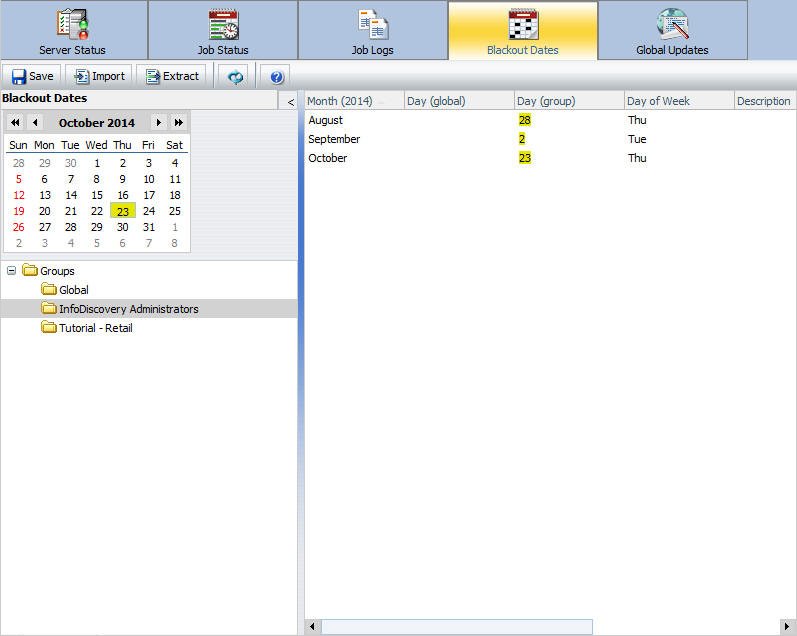The height and width of the screenshot is (636, 797).
Task: Select the Global group folder
Action: tap(65, 290)
